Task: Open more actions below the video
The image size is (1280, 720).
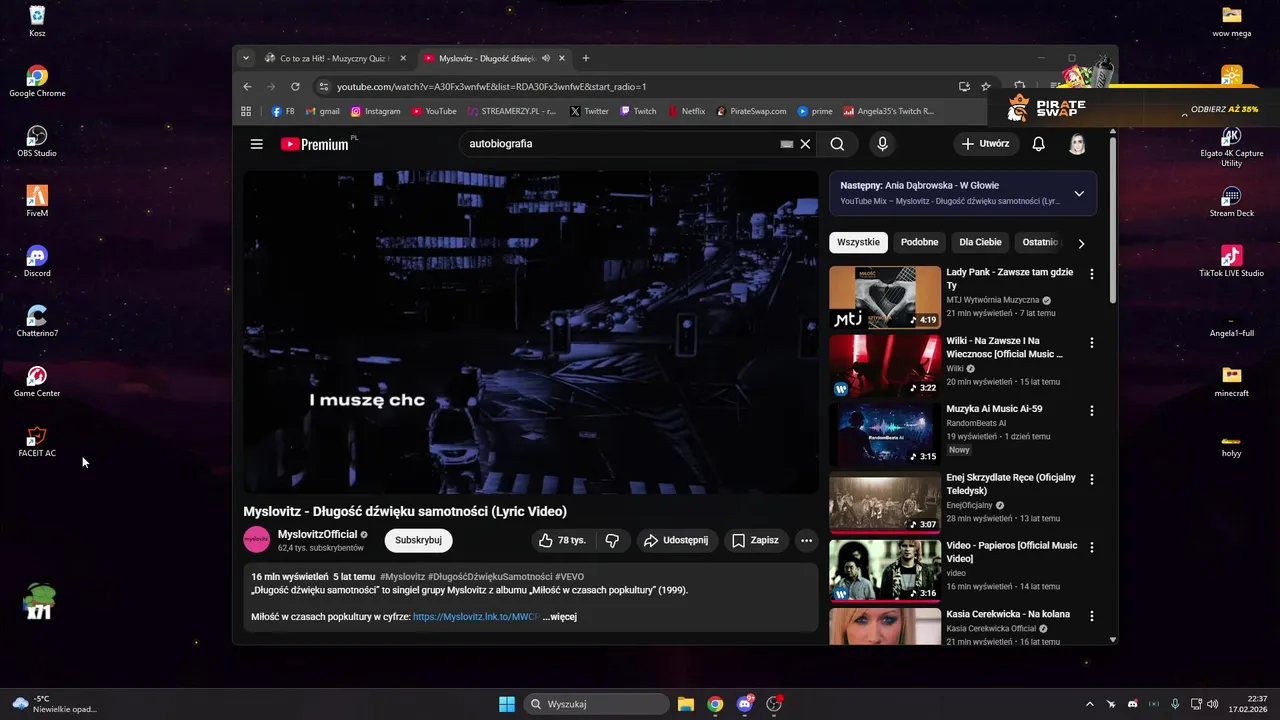Action: point(806,540)
